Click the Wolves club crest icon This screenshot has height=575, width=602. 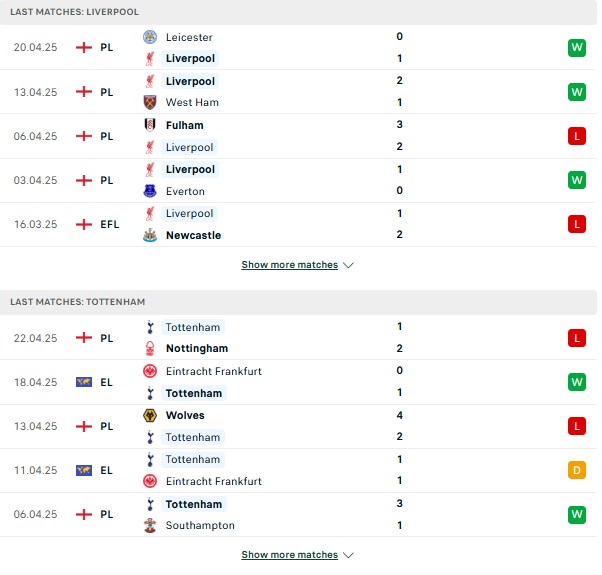pyautogui.click(x=150, y=415)
